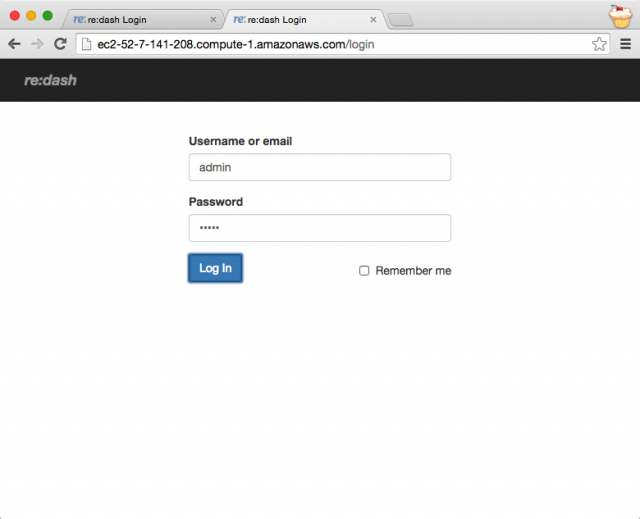This screenshot has height=519, width=640.
Task: Close the second re:dash Login tab
Action: point(373,20)
